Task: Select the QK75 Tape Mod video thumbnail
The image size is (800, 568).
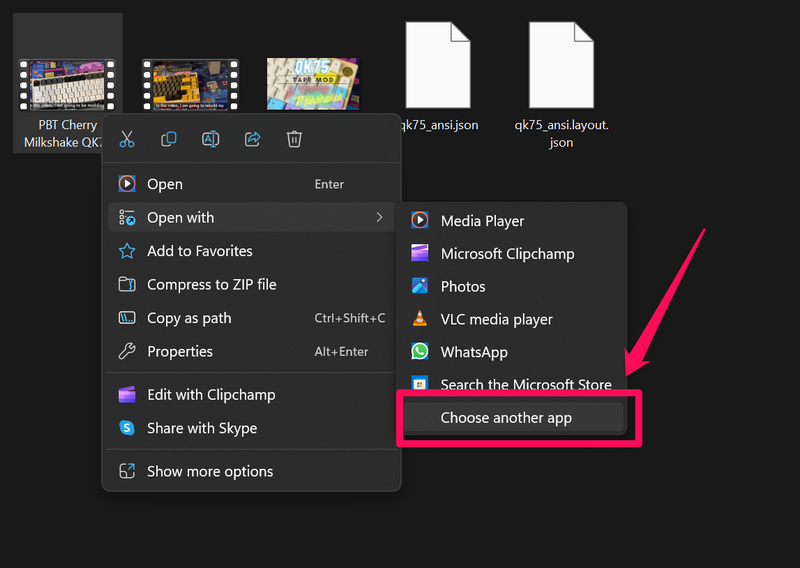Action: [312, 84]
